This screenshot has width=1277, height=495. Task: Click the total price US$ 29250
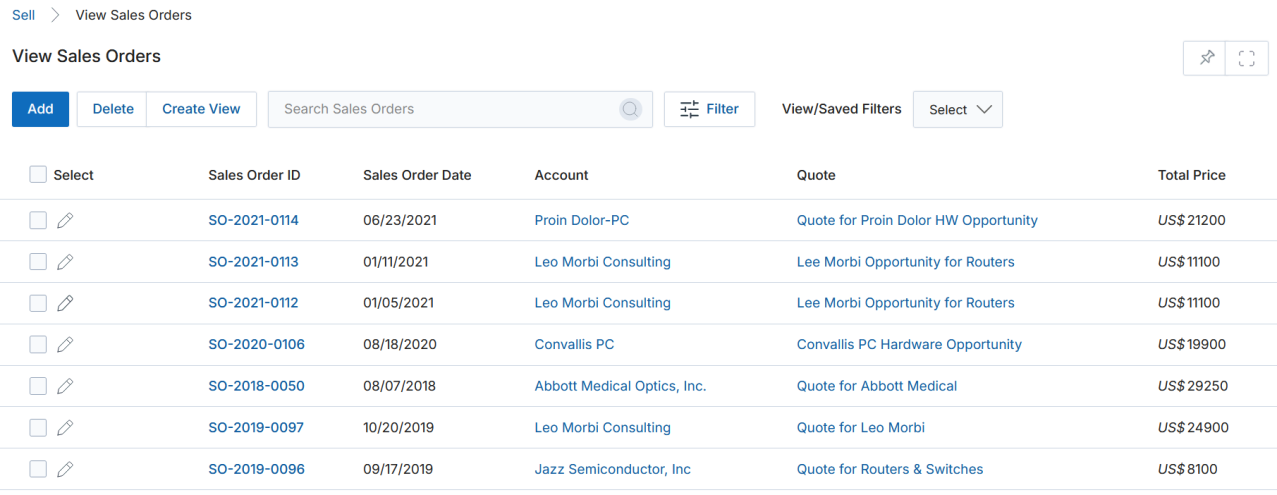tap(1193, 386)
